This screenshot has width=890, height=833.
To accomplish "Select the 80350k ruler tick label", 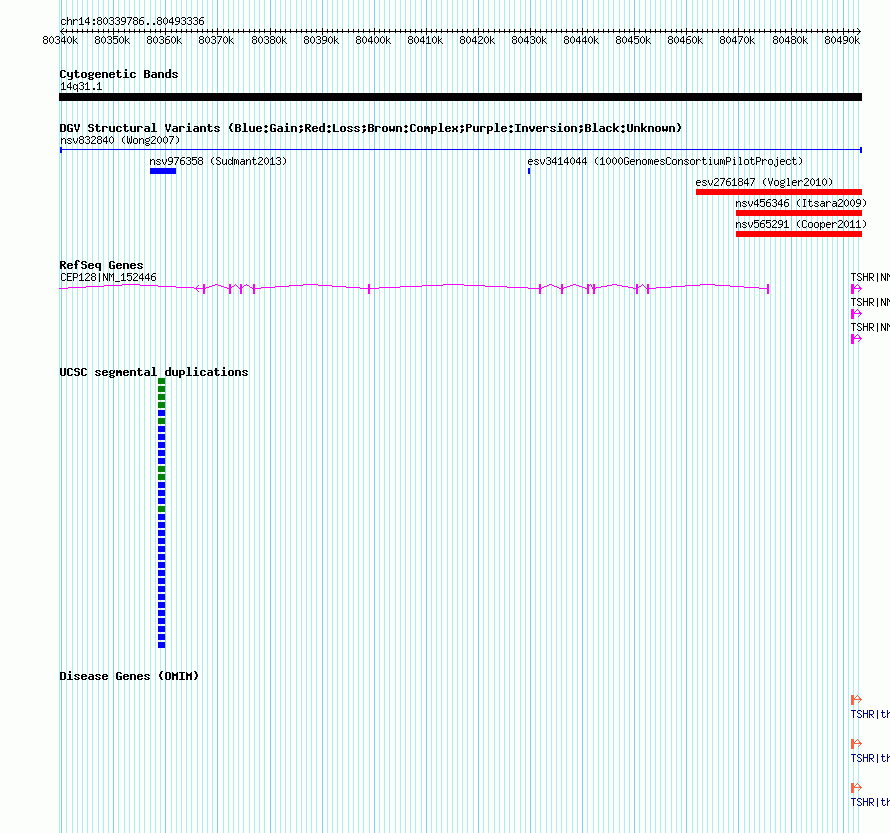I will [x=112, y=40].
